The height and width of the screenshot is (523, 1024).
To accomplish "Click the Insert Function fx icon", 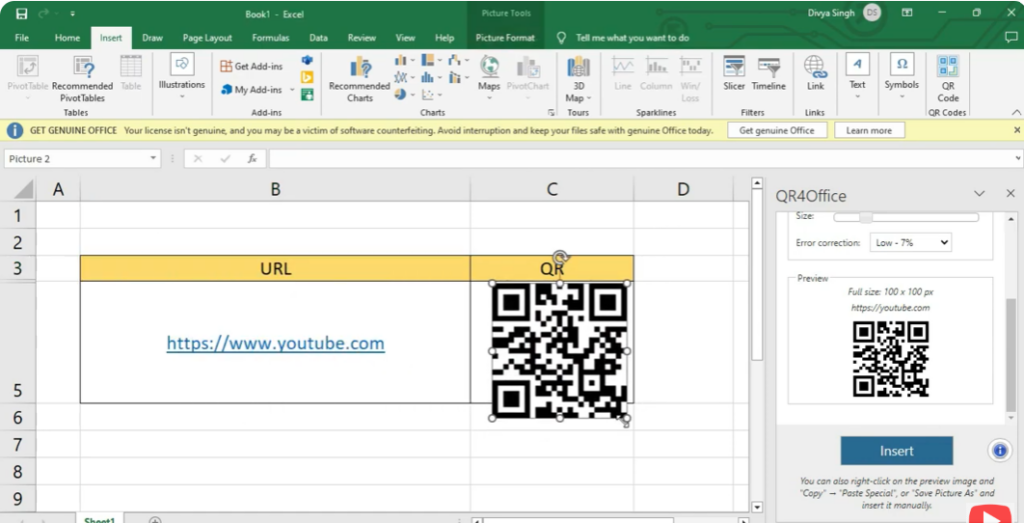I will click(252, 159).
